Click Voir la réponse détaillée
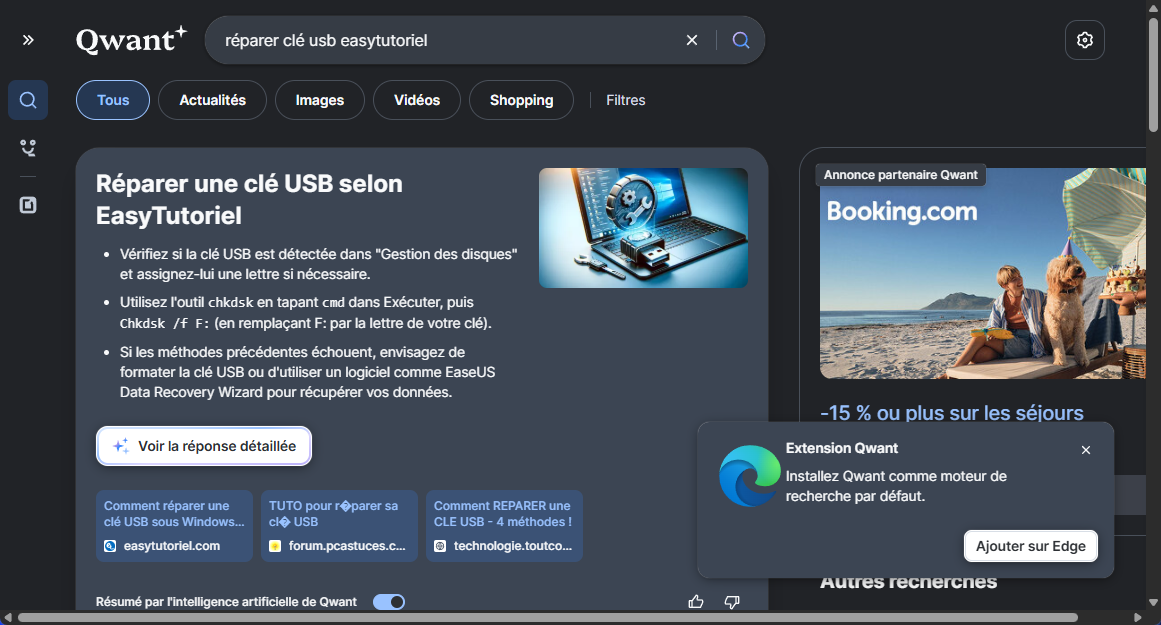 click(x=203, y=446)
